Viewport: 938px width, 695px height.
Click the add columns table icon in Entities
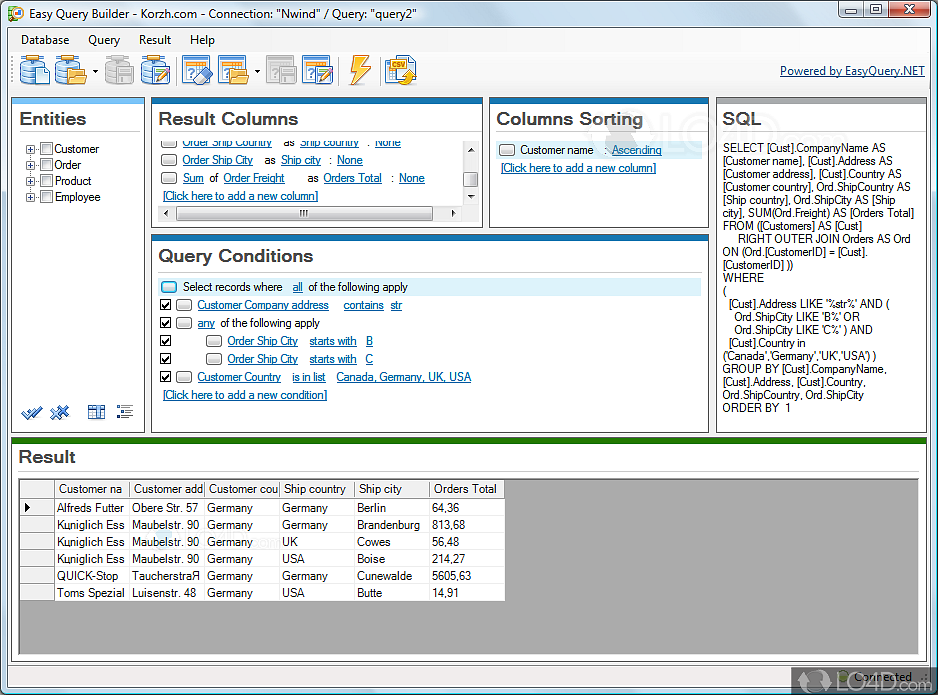coord(96,412)
